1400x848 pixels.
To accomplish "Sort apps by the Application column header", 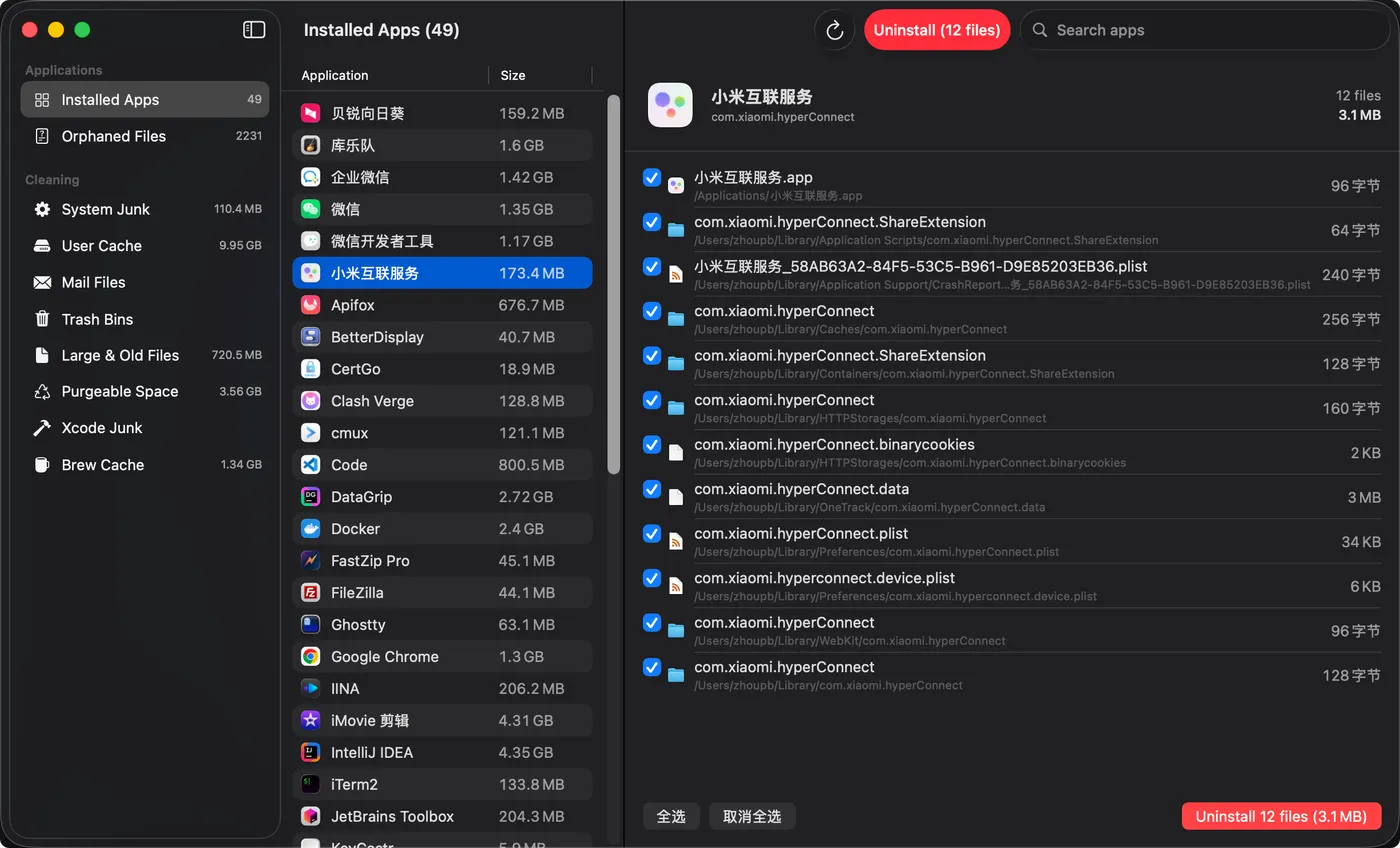I will [x=335, y=76].
